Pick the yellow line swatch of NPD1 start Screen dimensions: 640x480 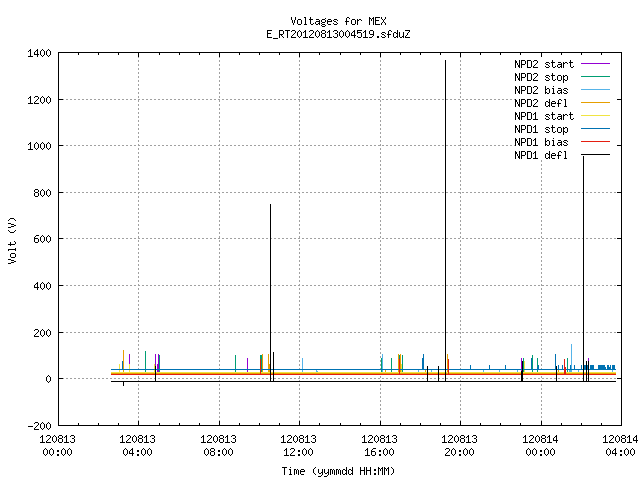(x=596, y=116)
